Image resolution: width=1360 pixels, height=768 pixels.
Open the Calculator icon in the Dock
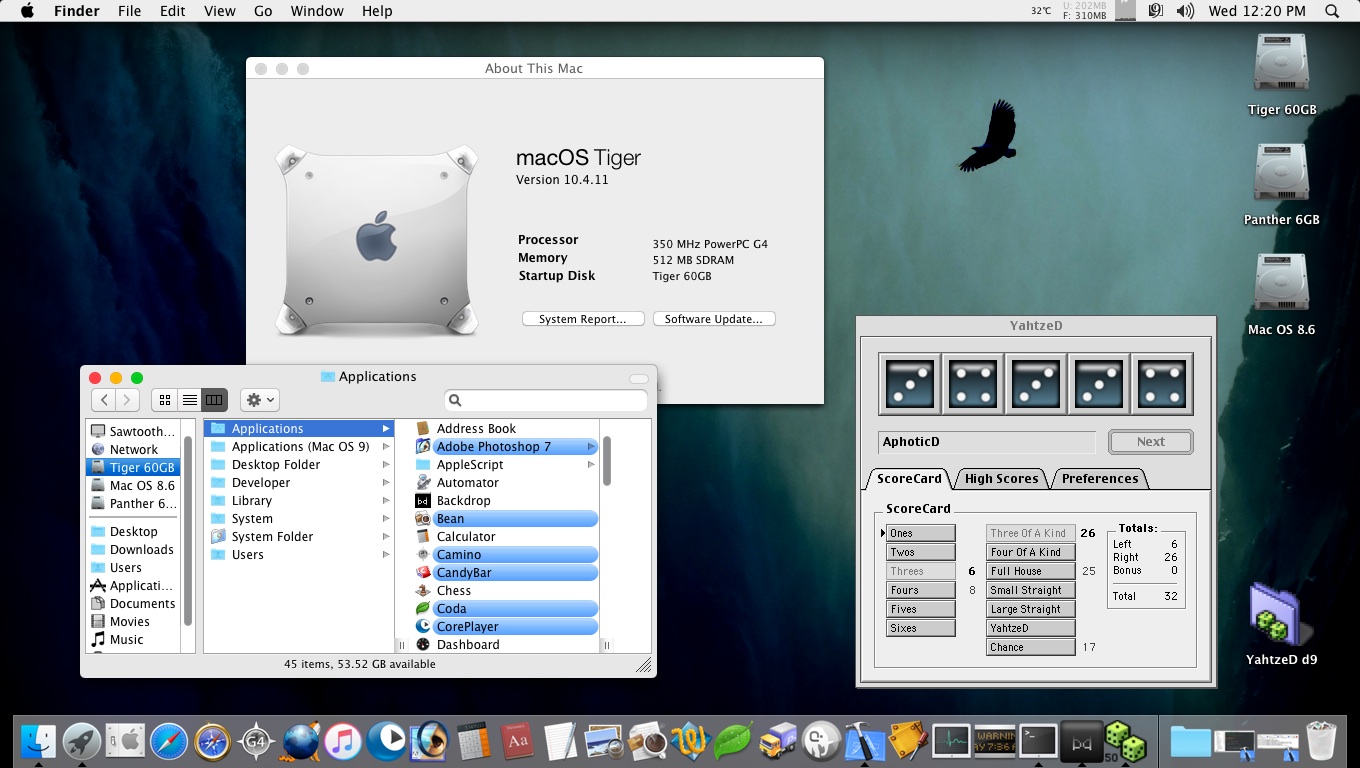[473, 741]
